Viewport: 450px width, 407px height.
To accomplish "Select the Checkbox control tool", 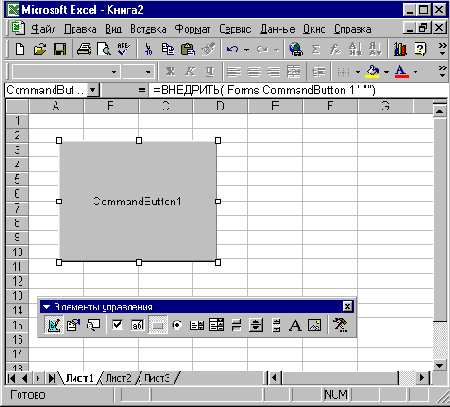I will pos(117,325).
